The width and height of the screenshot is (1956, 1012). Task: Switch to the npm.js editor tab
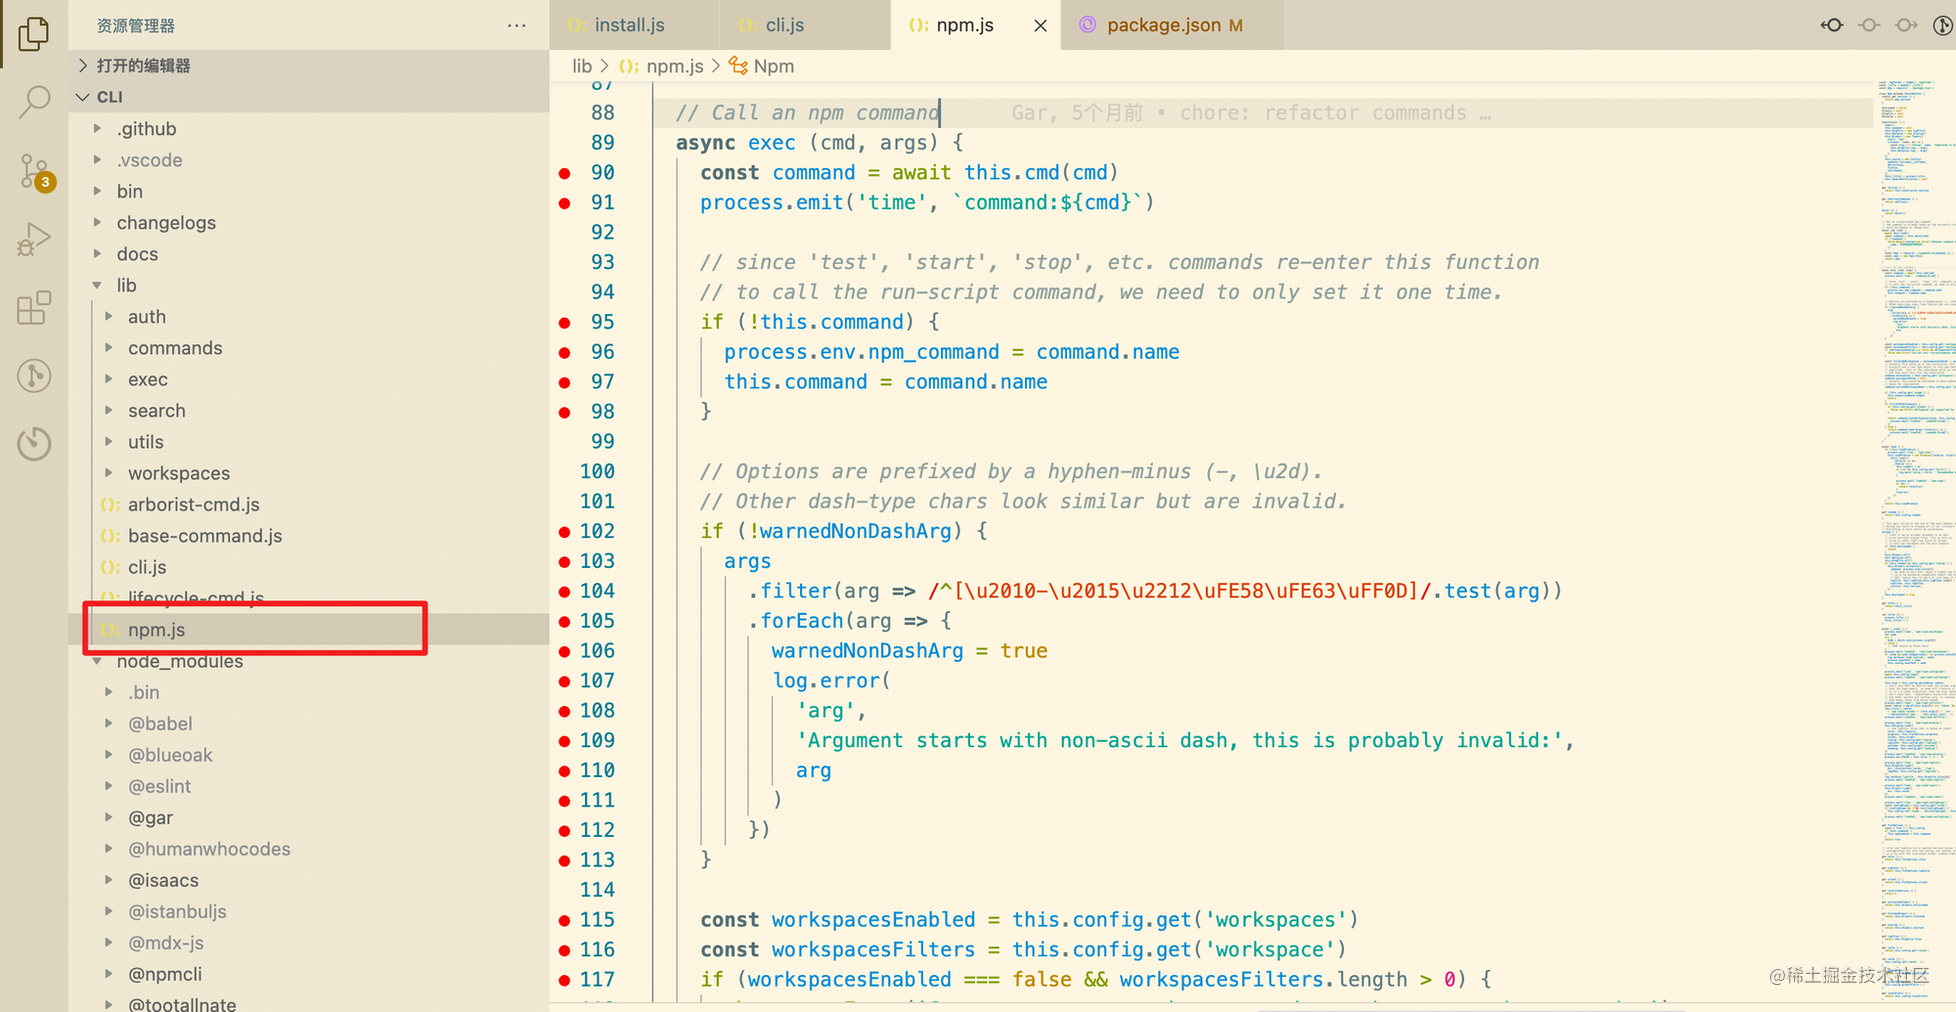(964, 25)
